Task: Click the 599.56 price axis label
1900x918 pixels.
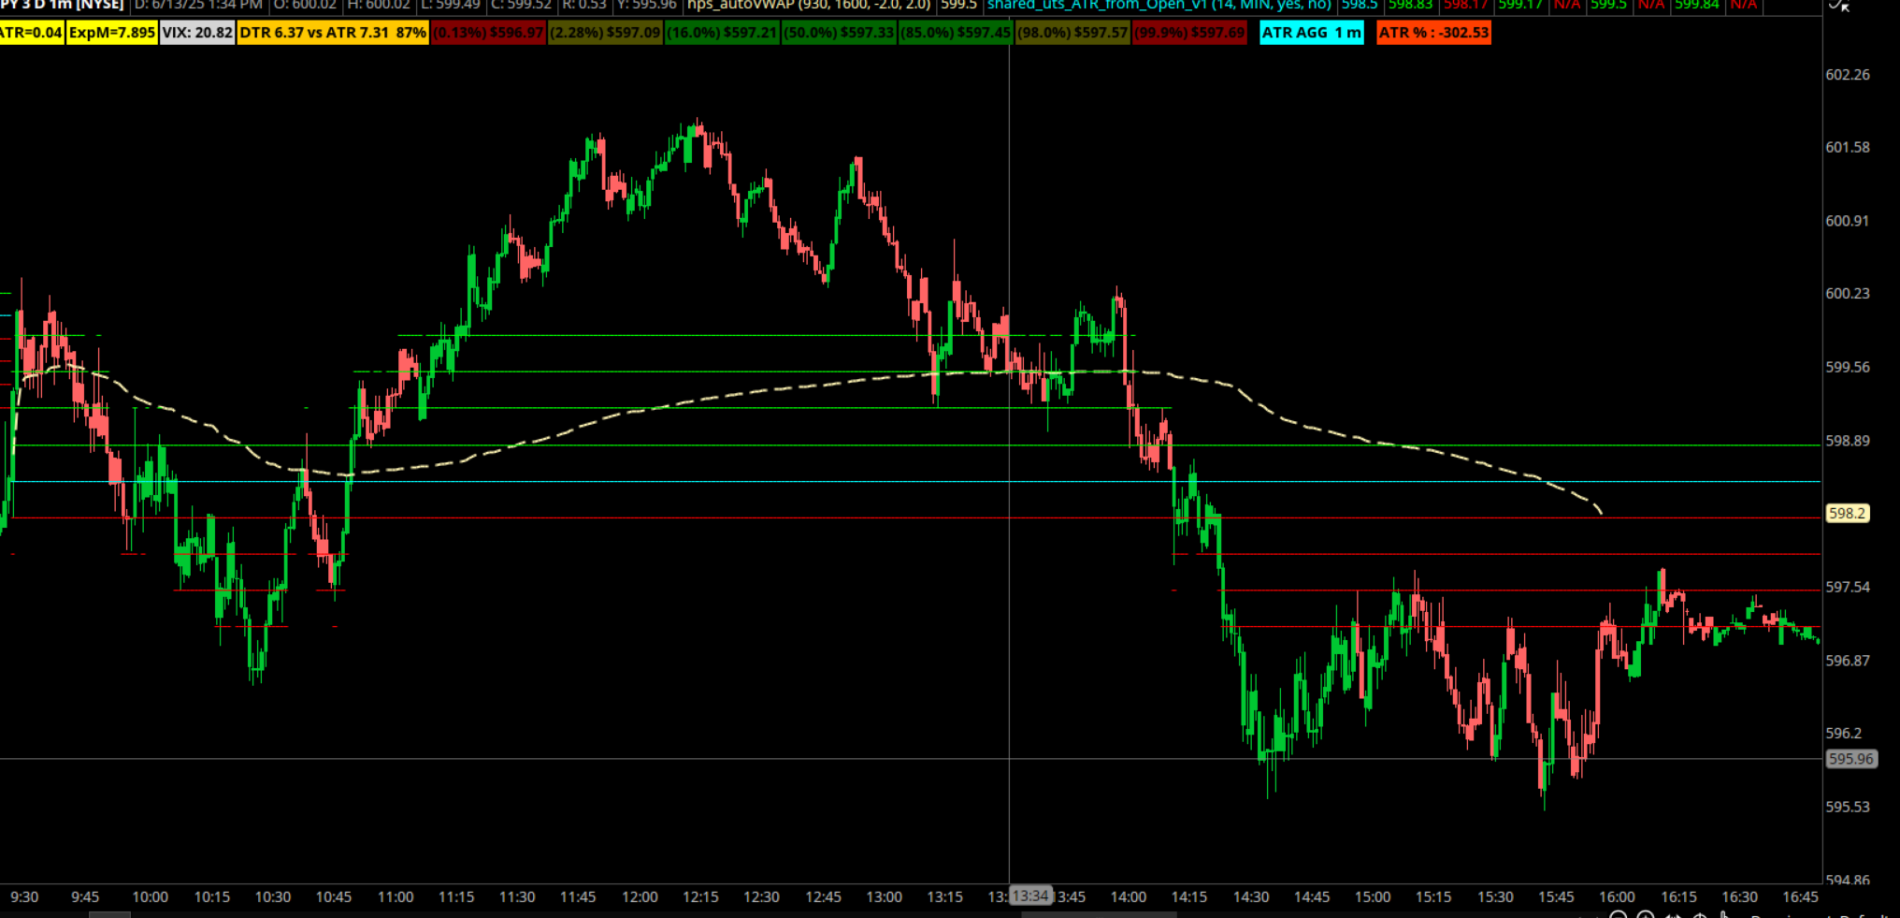Action: point(1847,367)
